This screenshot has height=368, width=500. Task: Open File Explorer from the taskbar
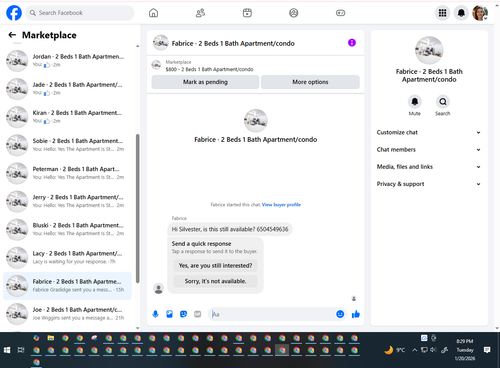coord(51,338)
